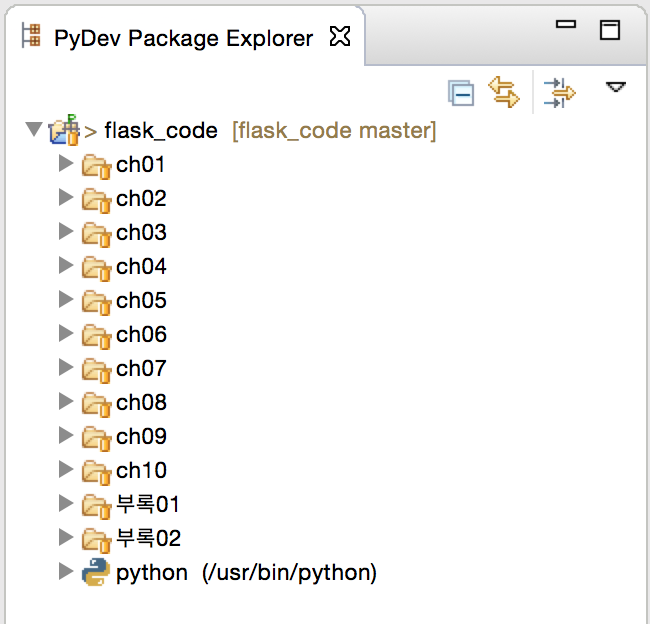Expand the ch04 folder
The width and height of the screenshot is (650, 624).
66,265
